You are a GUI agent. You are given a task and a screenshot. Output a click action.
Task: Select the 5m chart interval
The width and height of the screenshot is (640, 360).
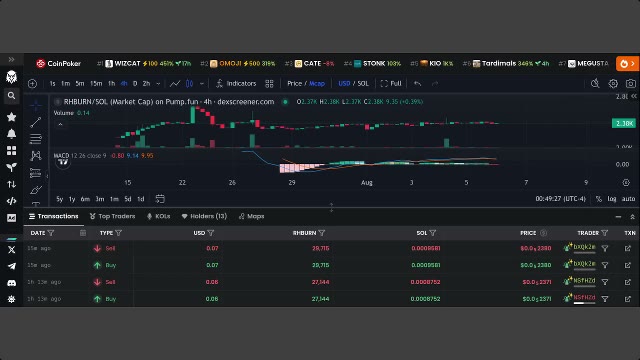click(80, 84)
